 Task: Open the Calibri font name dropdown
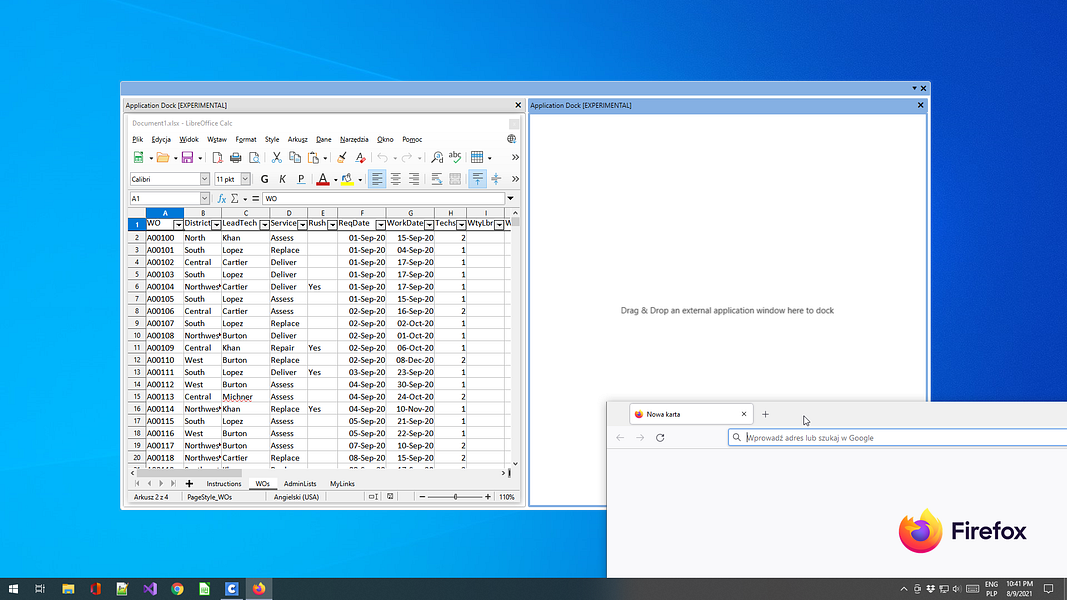[x=205, y=179]
